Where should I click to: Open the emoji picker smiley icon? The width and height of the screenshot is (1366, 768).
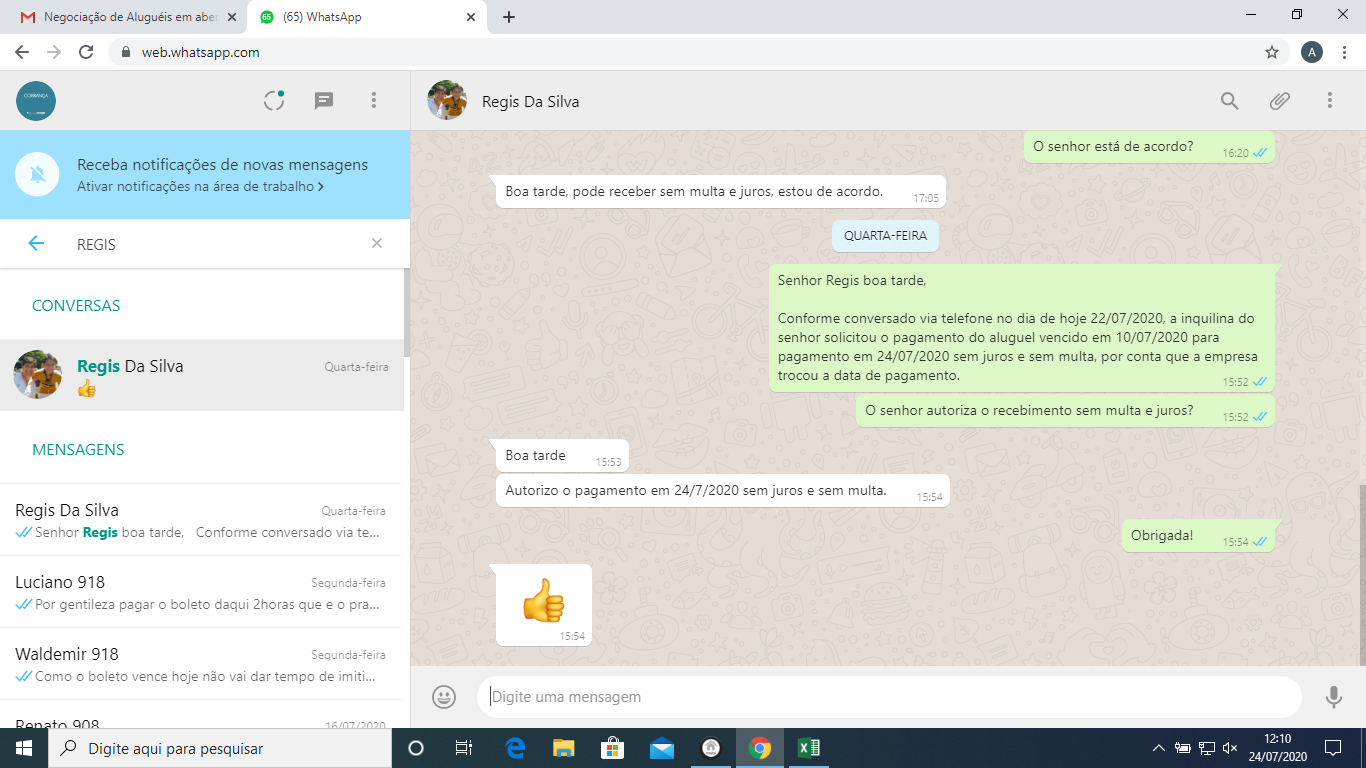tap(444, 696)
